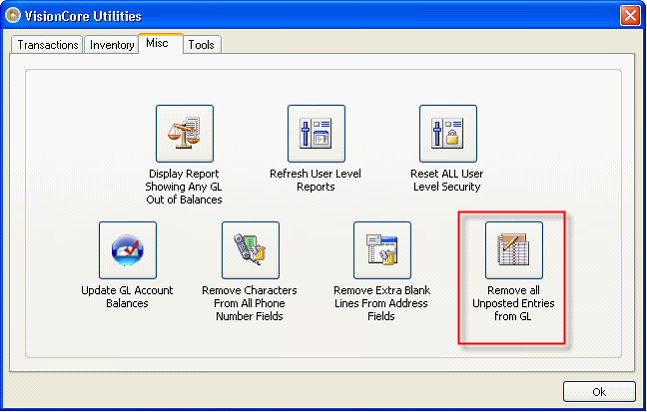Click the 'Update GL Account Balances' label

pyautogui.click(x=127, y=296)
